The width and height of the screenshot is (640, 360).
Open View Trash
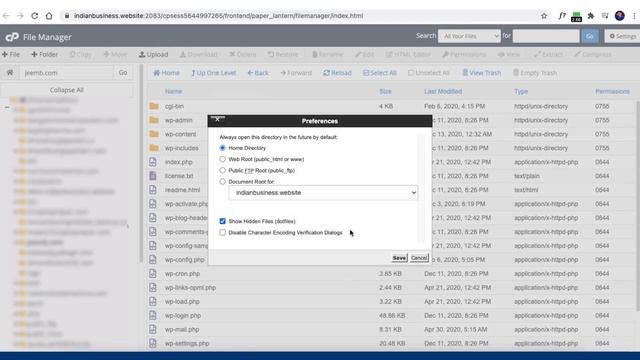click(482, 73)
